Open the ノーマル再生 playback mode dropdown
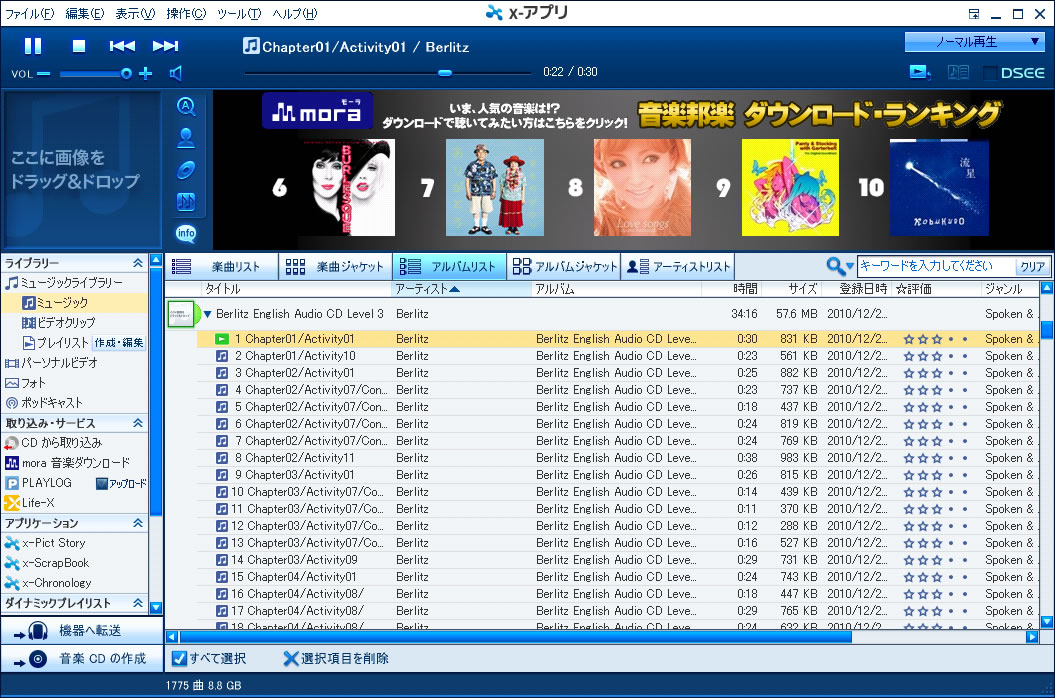Image resolution: width=1055 pixels, height=698 pixels. [x=974, y=42]
